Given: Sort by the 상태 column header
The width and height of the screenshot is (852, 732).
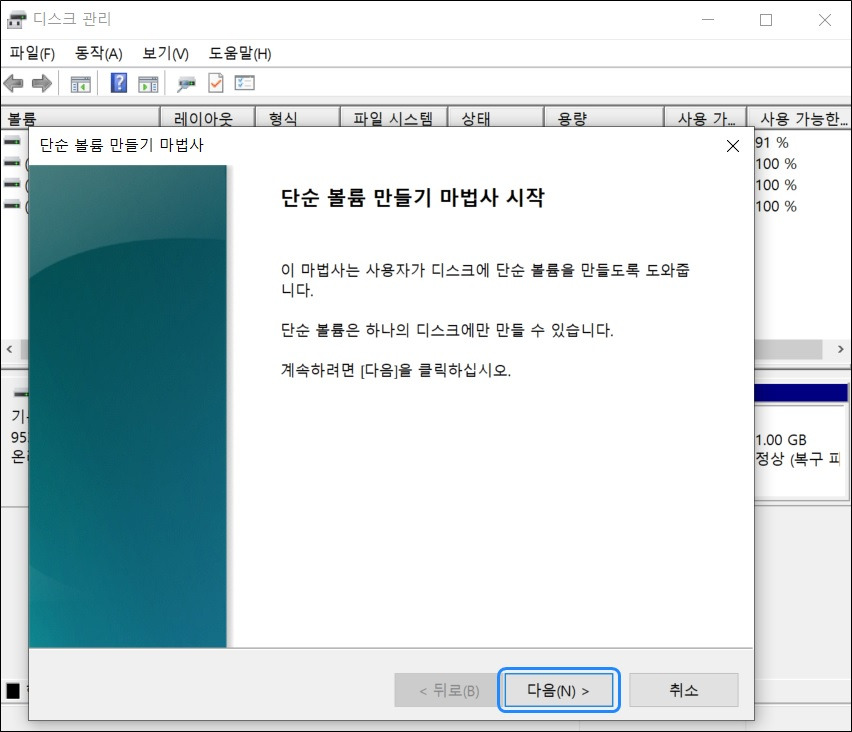Looking at the screenshot, I should click(496, 117).
